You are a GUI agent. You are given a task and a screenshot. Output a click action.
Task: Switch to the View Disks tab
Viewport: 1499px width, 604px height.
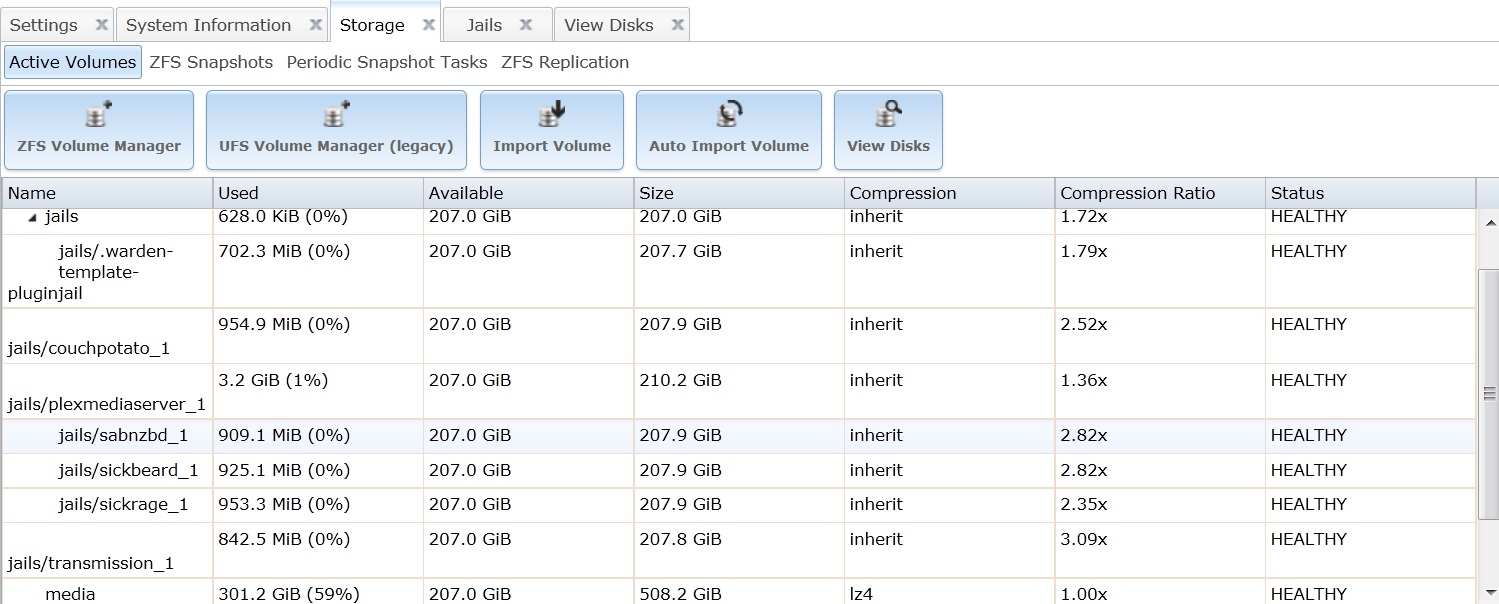tap(609, 25)
